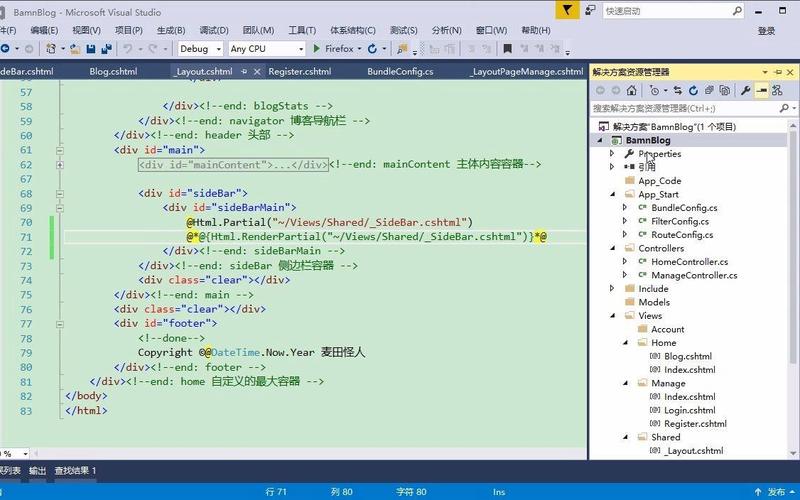Screen dimensions: 800x500
Task: Click Sync with Active Document icon
Action: 678,91
